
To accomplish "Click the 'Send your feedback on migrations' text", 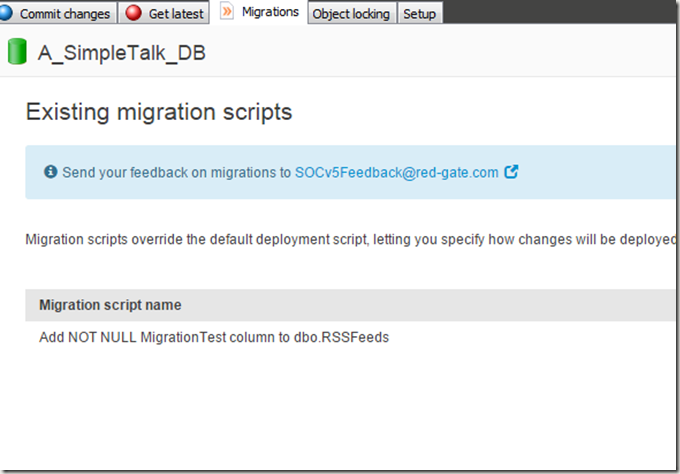I will tap(176, 172).
